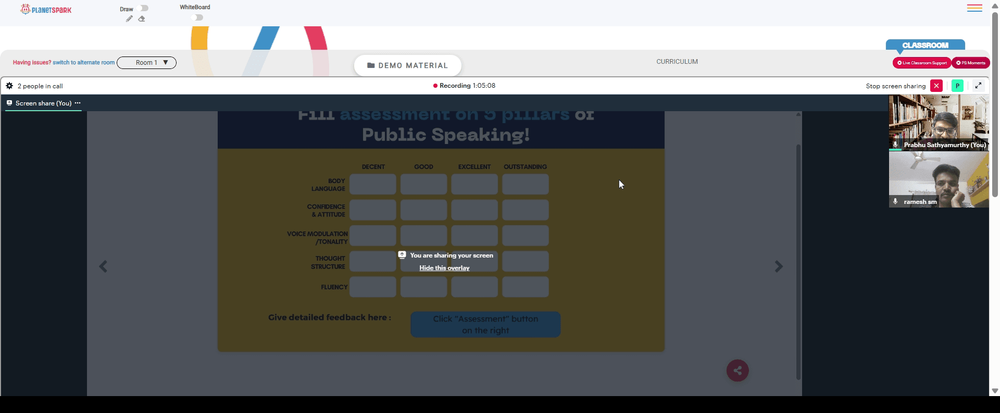This screenshot has width=1000, height=413.
Task: Select Body Language Decent box
Action: coord(372,184)
